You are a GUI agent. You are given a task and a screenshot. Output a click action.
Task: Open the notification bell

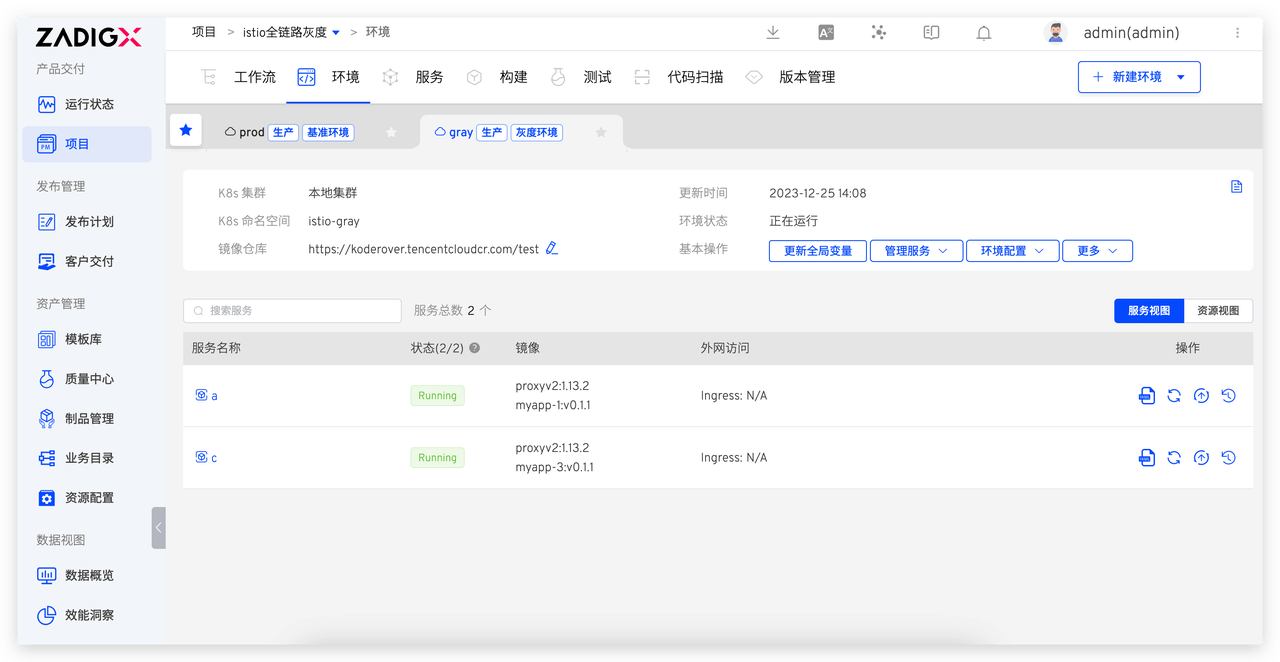pos(984,33)
